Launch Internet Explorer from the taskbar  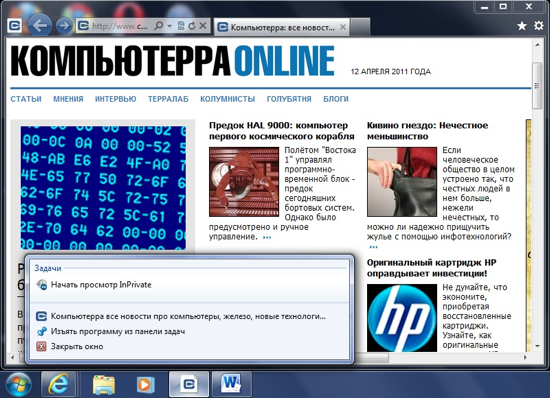click(58, 384)
